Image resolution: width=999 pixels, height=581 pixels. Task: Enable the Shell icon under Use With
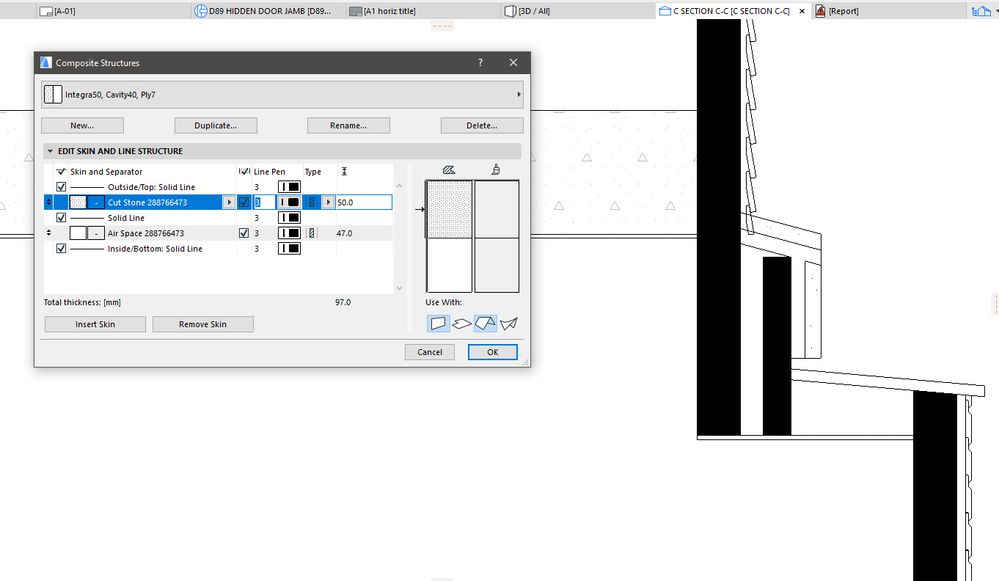point(508,322)
